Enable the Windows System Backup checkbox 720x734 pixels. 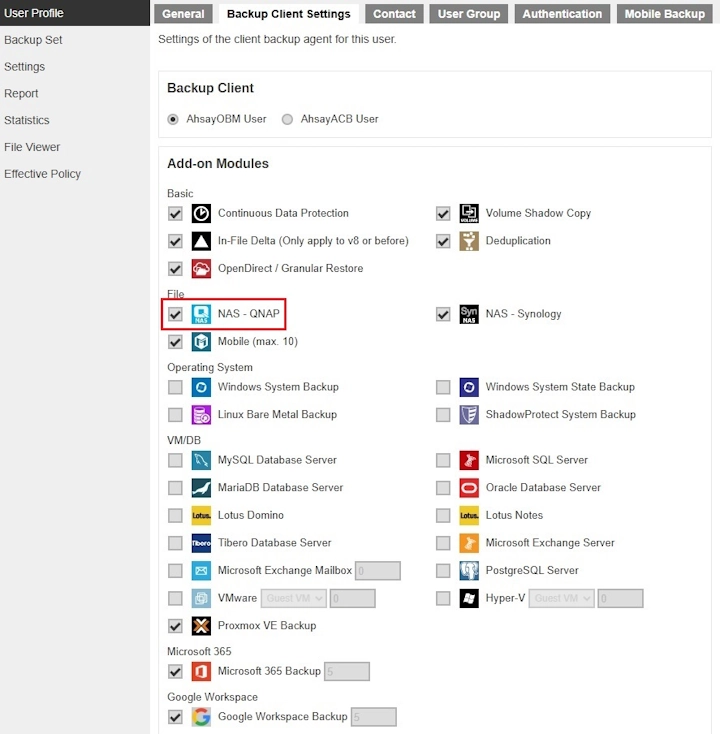[175, 387]
